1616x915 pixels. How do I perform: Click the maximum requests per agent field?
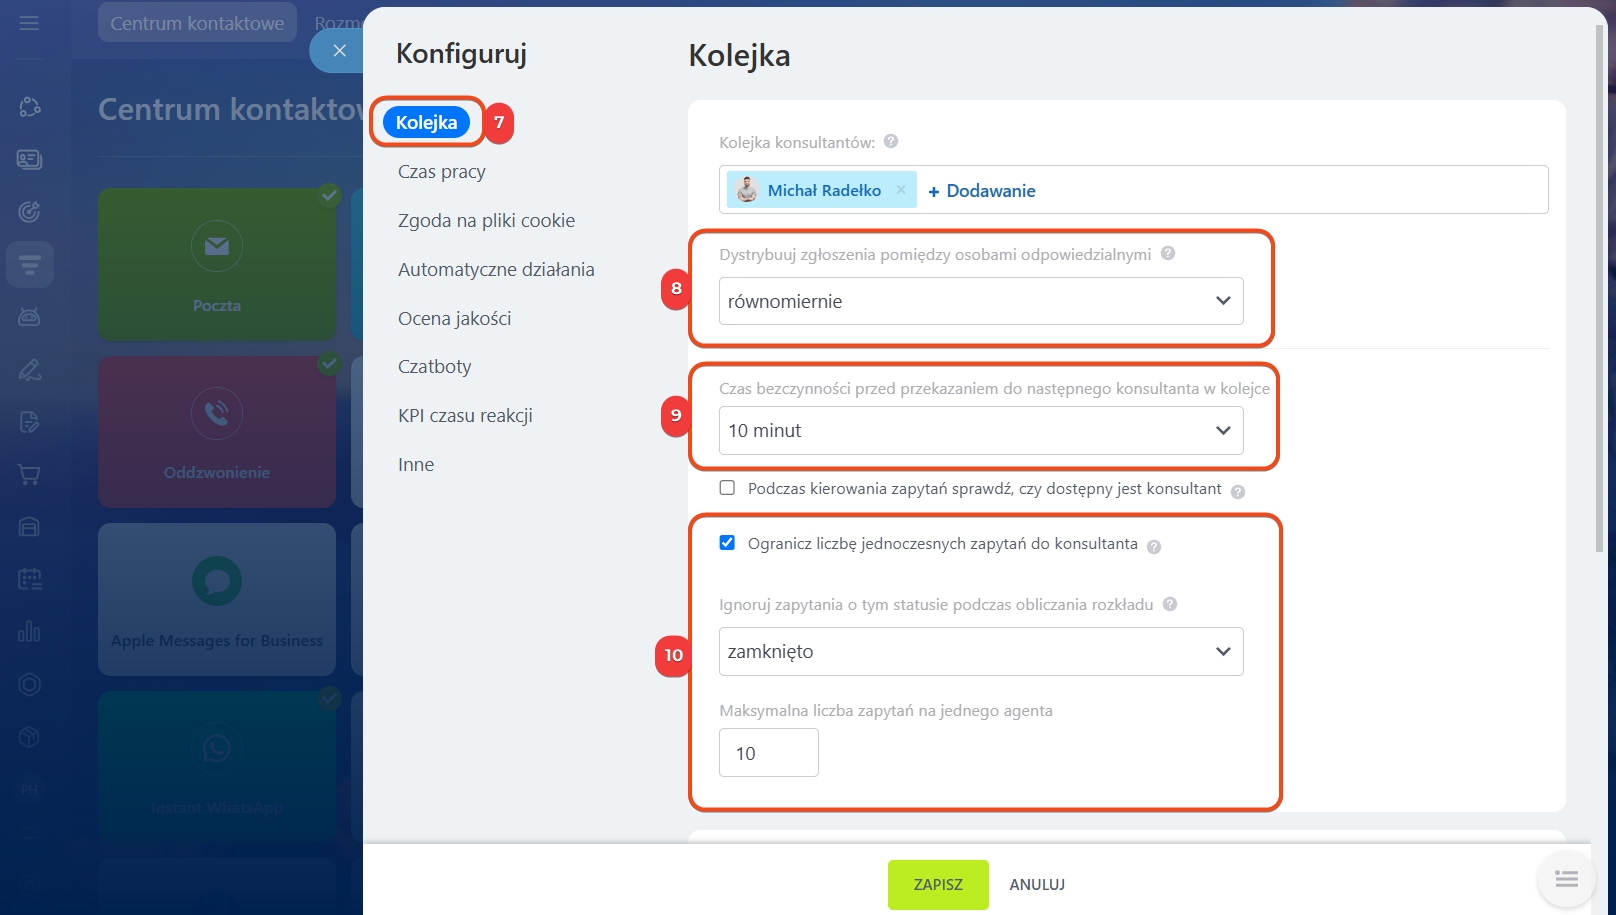(769, 753)
